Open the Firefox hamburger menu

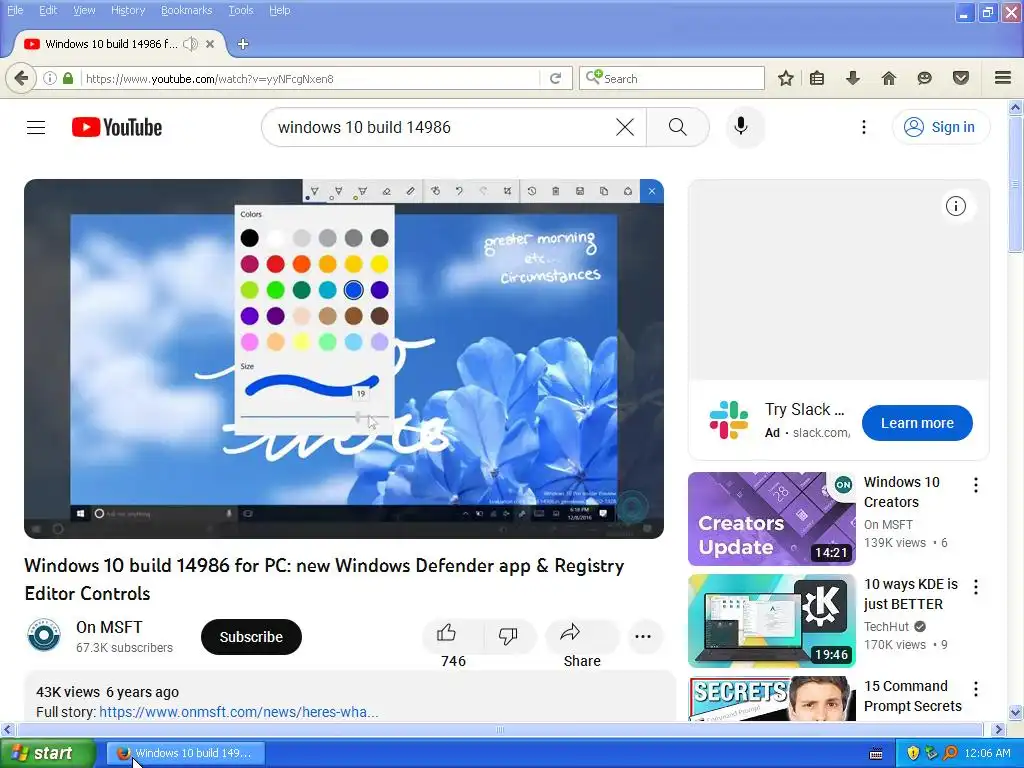point(1003,78)
